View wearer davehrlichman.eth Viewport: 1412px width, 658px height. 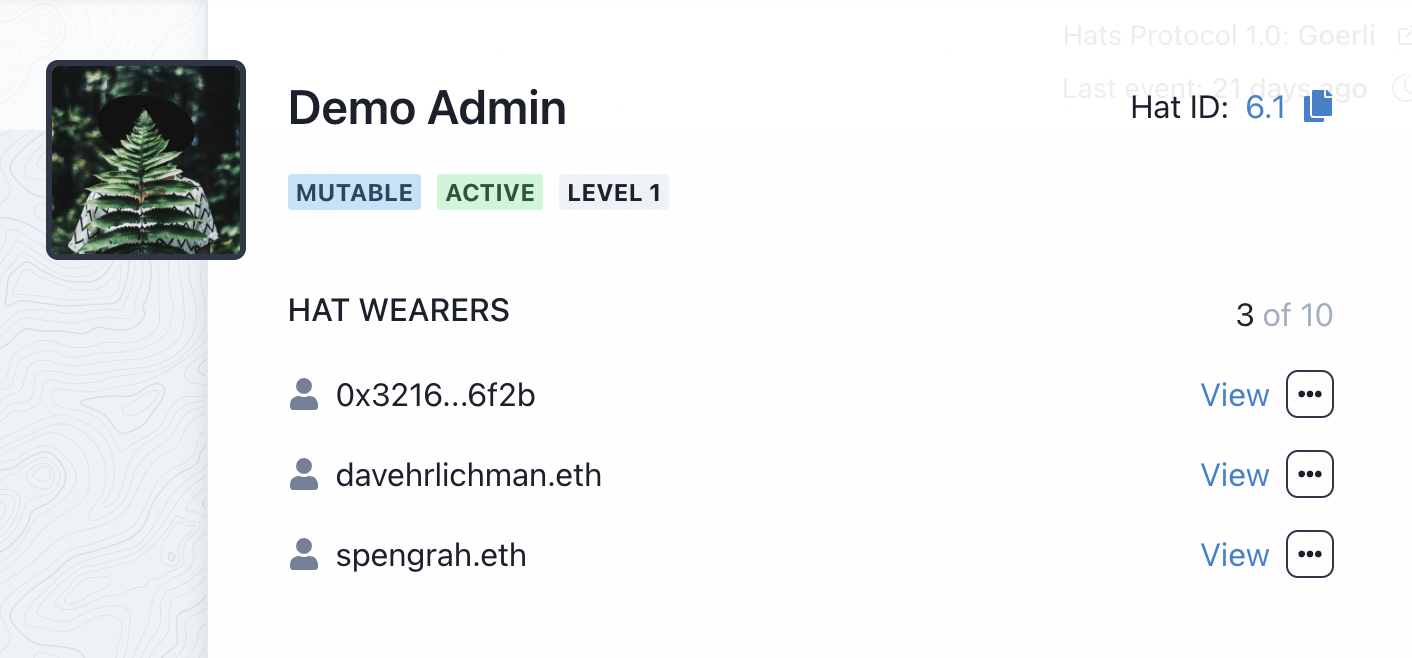pyautogui.click(x=1234, y=475)
